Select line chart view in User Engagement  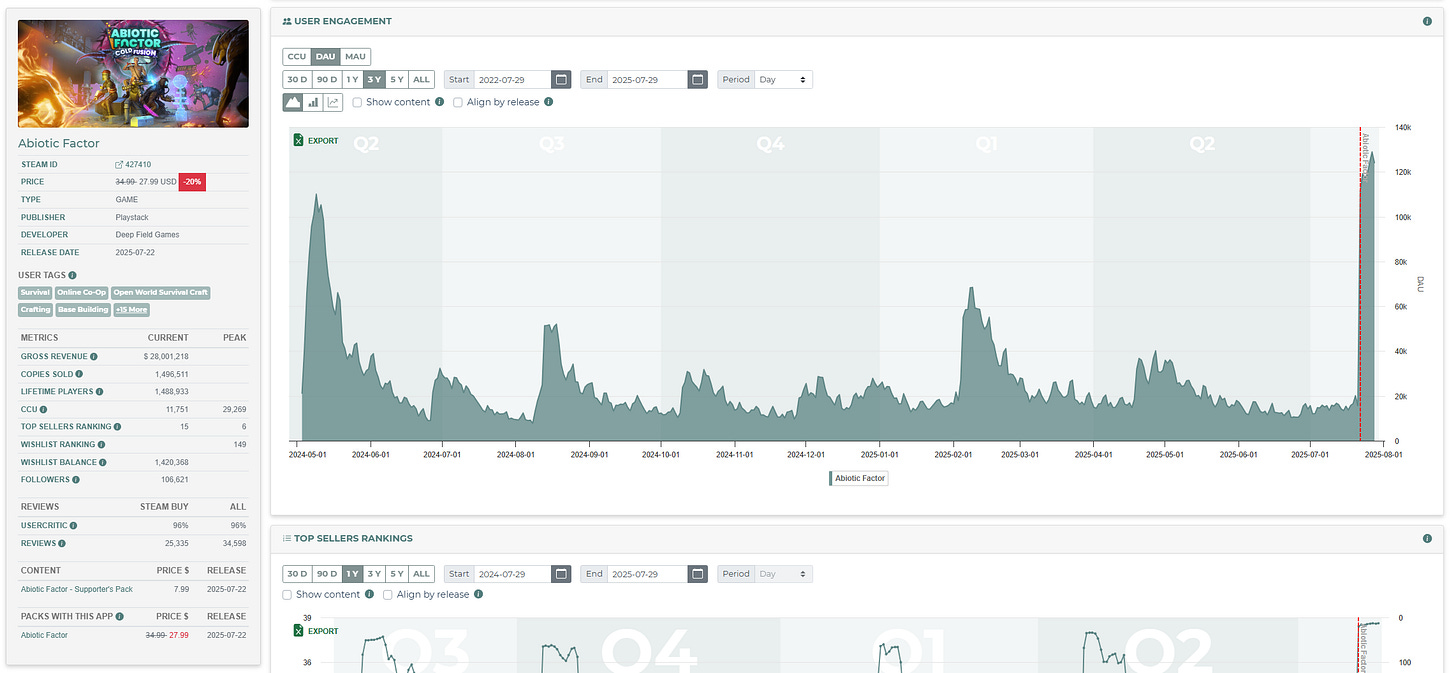click(333, 102)
